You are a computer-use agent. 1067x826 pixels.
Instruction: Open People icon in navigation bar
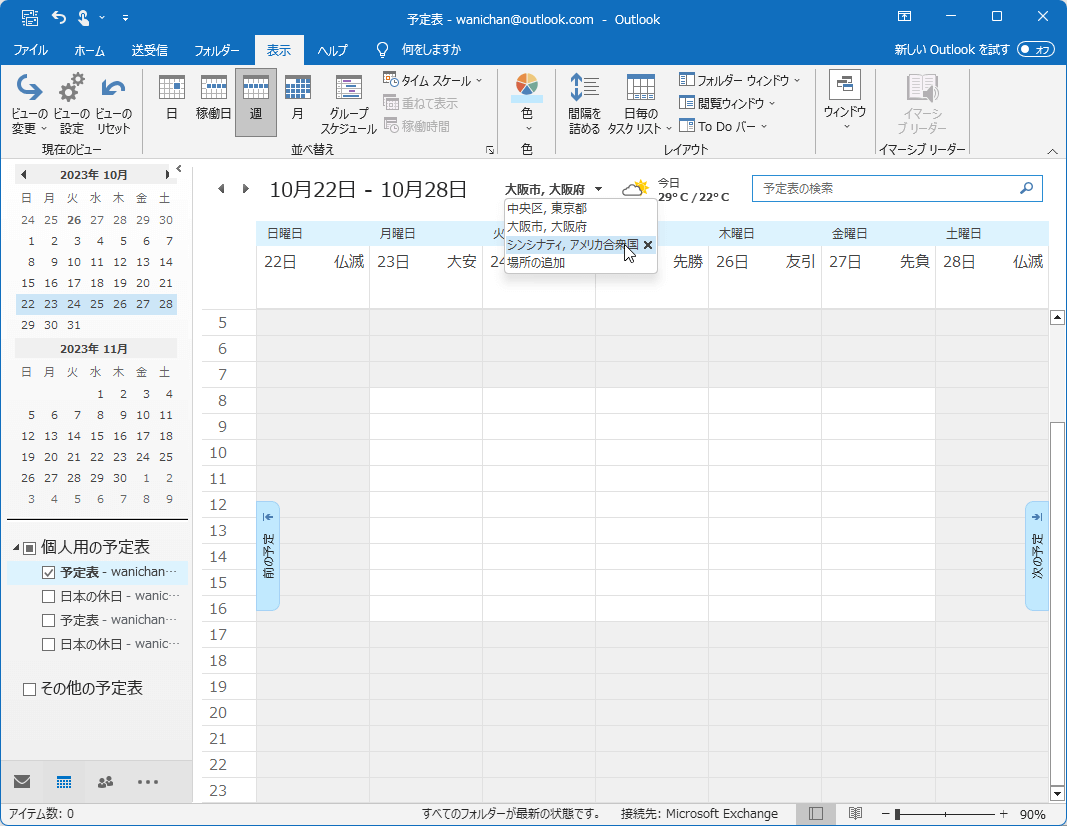click(106, 782)
